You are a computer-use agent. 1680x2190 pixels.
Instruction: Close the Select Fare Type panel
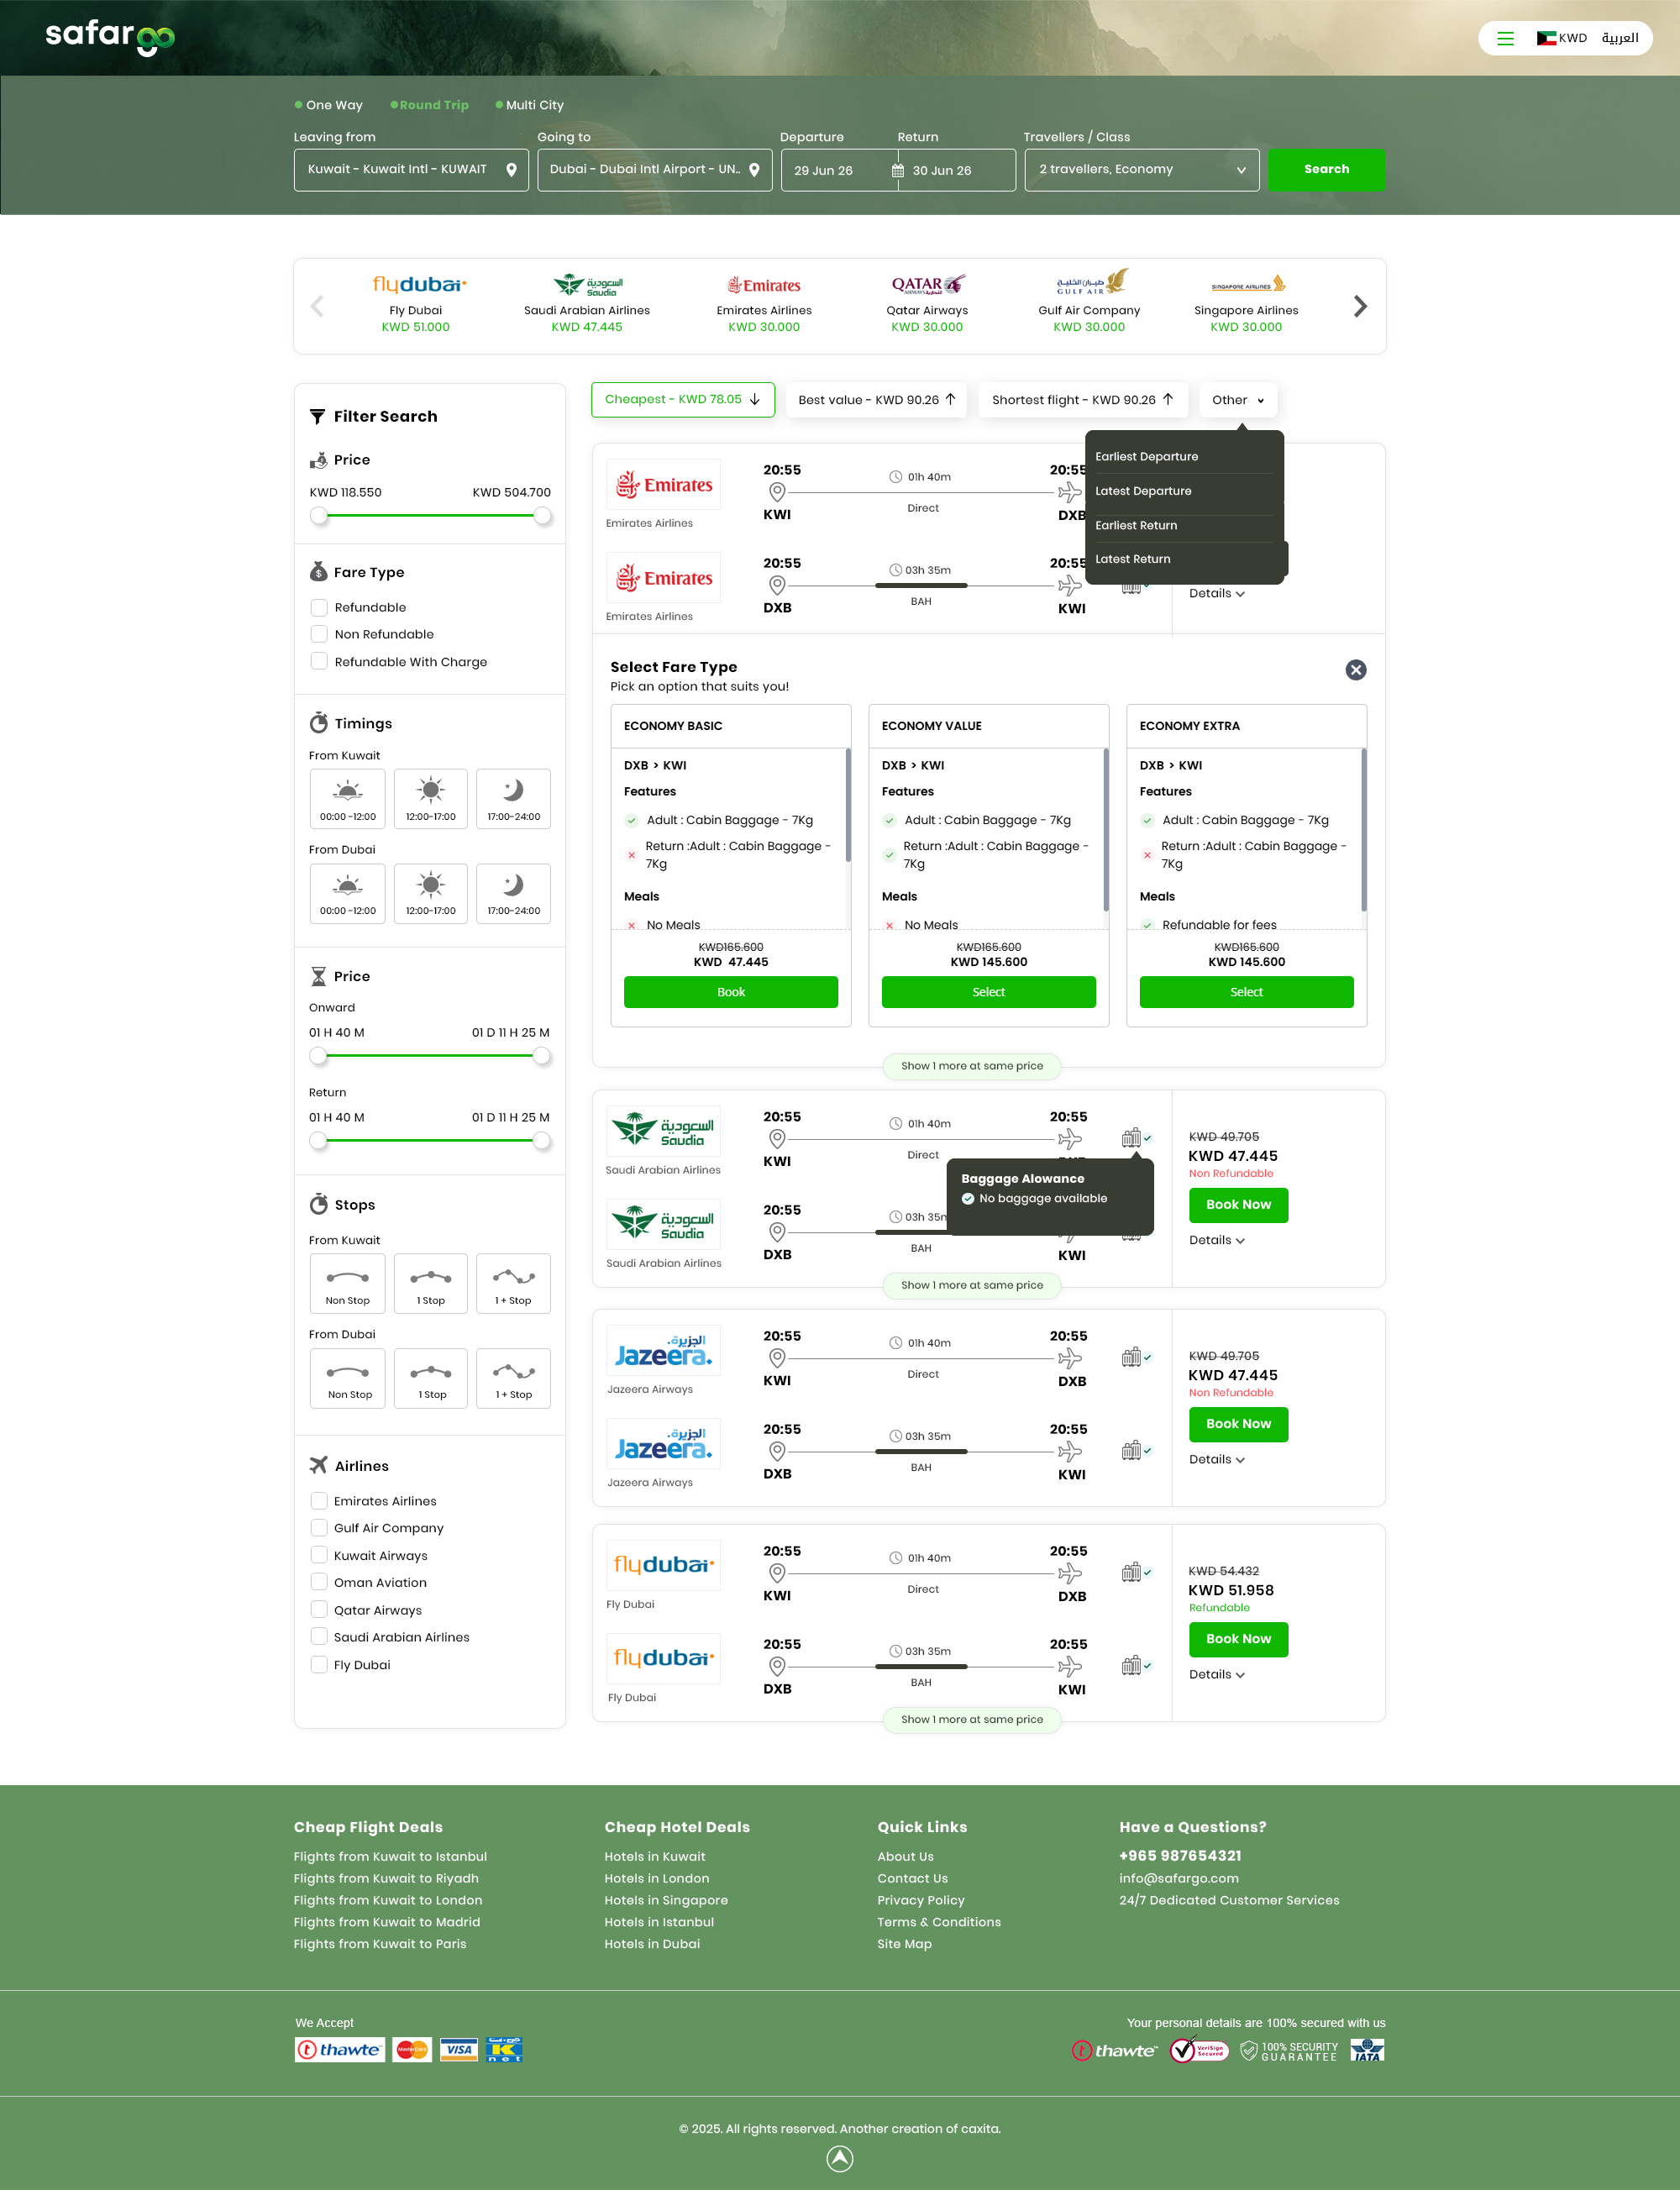pyautogui.click(x=1355, y=670)
